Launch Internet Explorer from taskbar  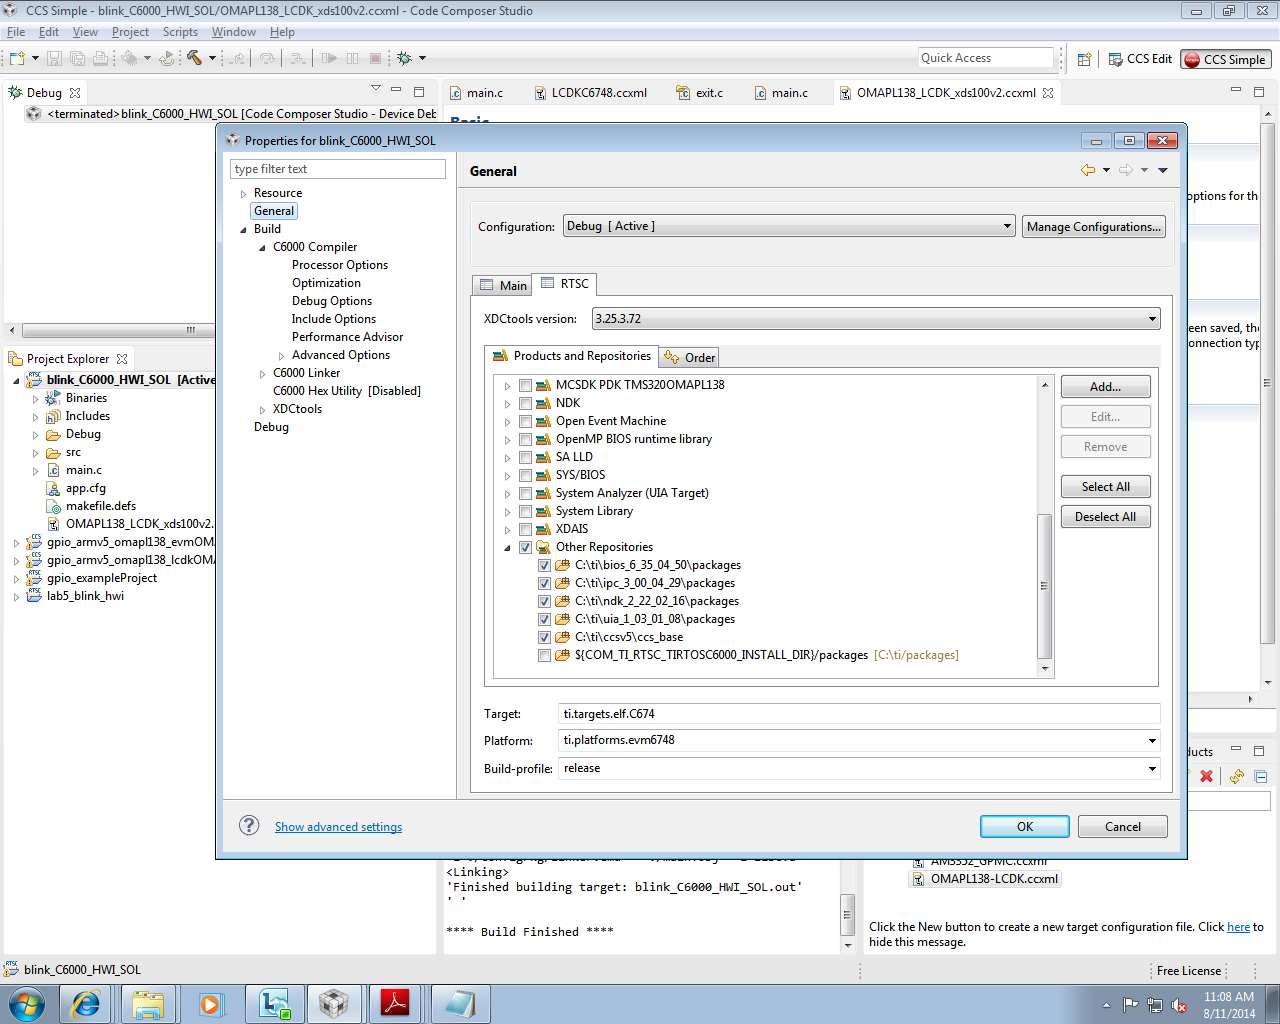(x=86, y=1003)
